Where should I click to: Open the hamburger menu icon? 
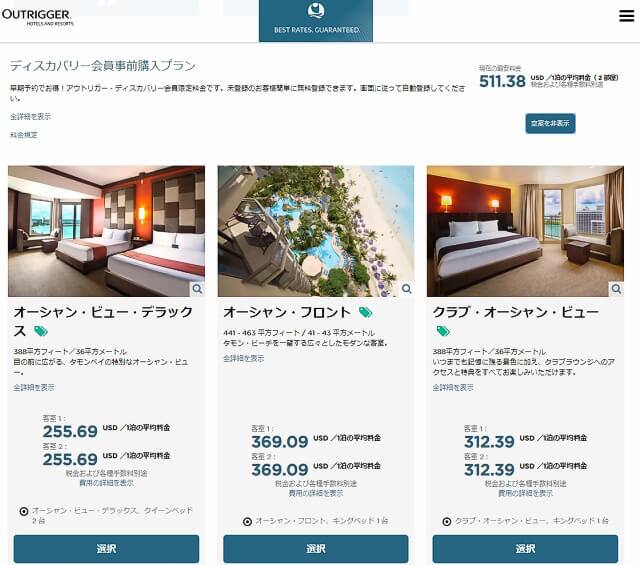pos(626,16)
